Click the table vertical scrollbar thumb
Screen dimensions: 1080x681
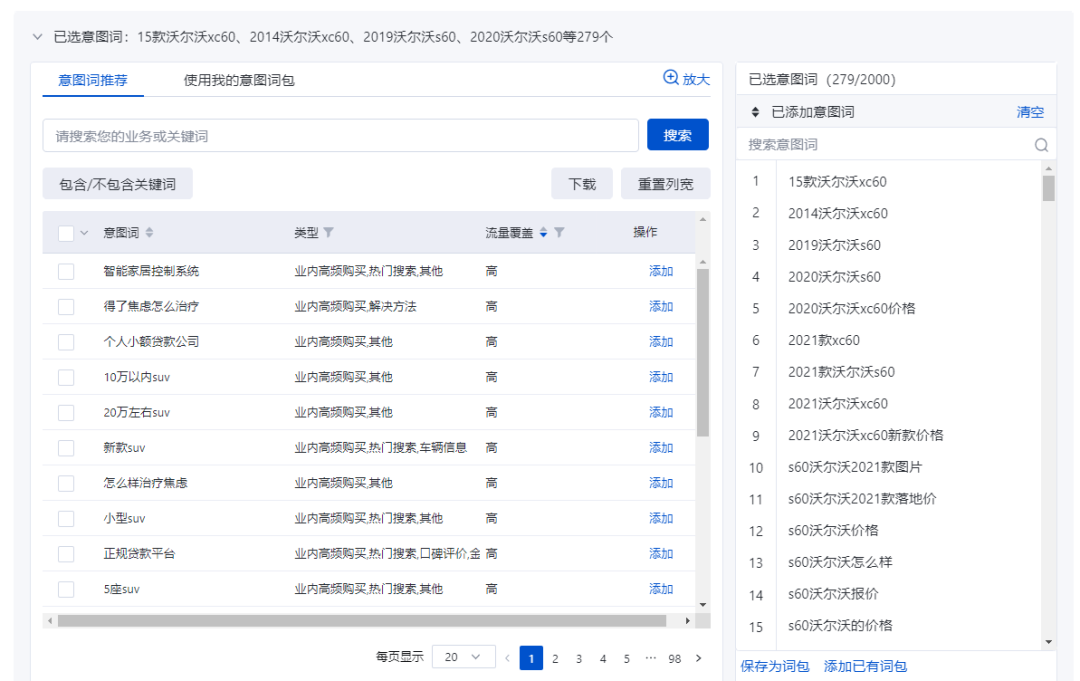point(703,353)
